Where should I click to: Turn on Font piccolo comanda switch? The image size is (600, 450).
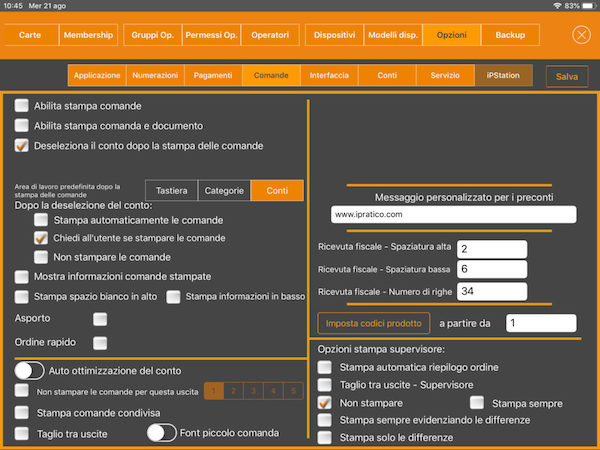pyautogui.click(x=161, y=433)
